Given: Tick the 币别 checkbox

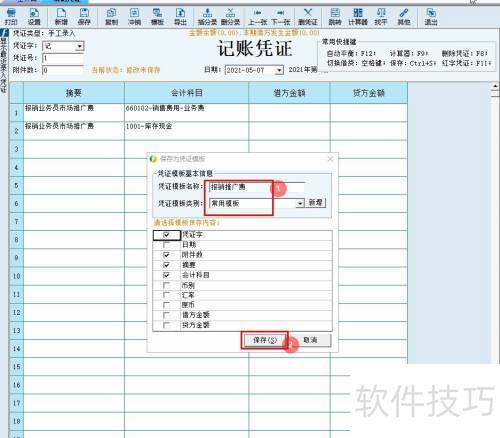Looking at the screenshot, I should click(x=166, y=285).
